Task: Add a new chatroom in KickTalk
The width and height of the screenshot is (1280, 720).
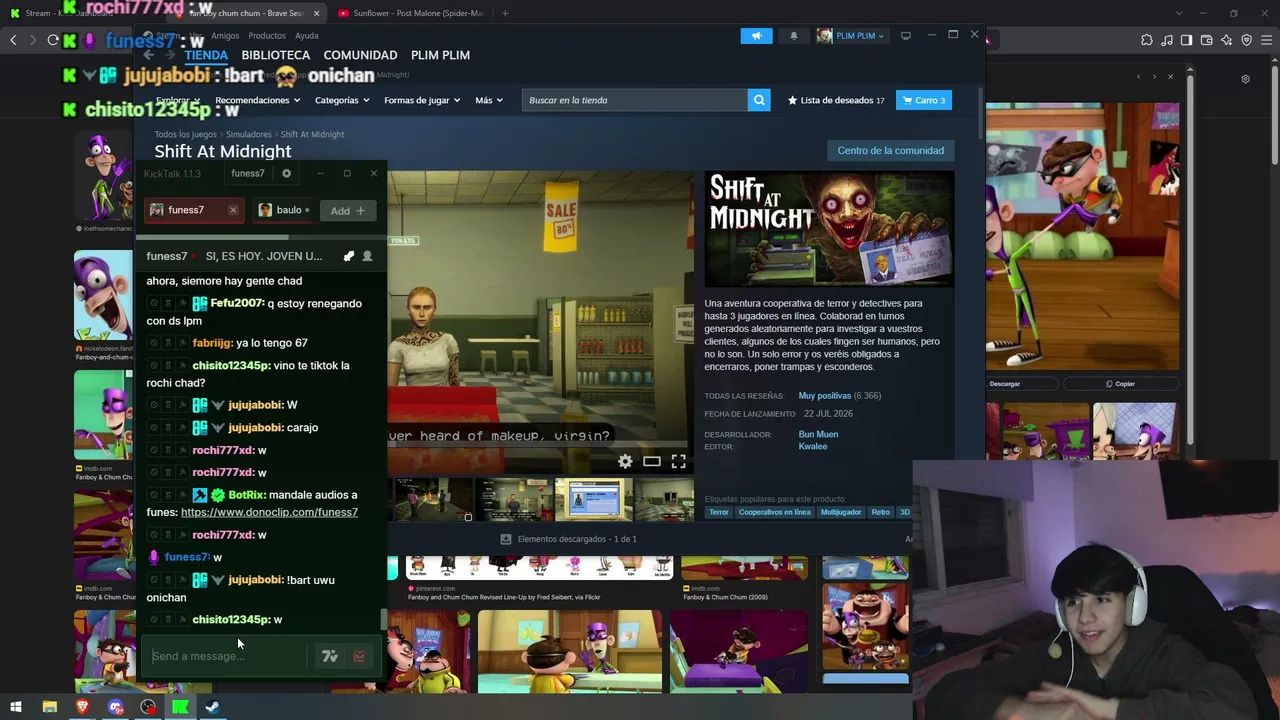Action: coord(347,211)
